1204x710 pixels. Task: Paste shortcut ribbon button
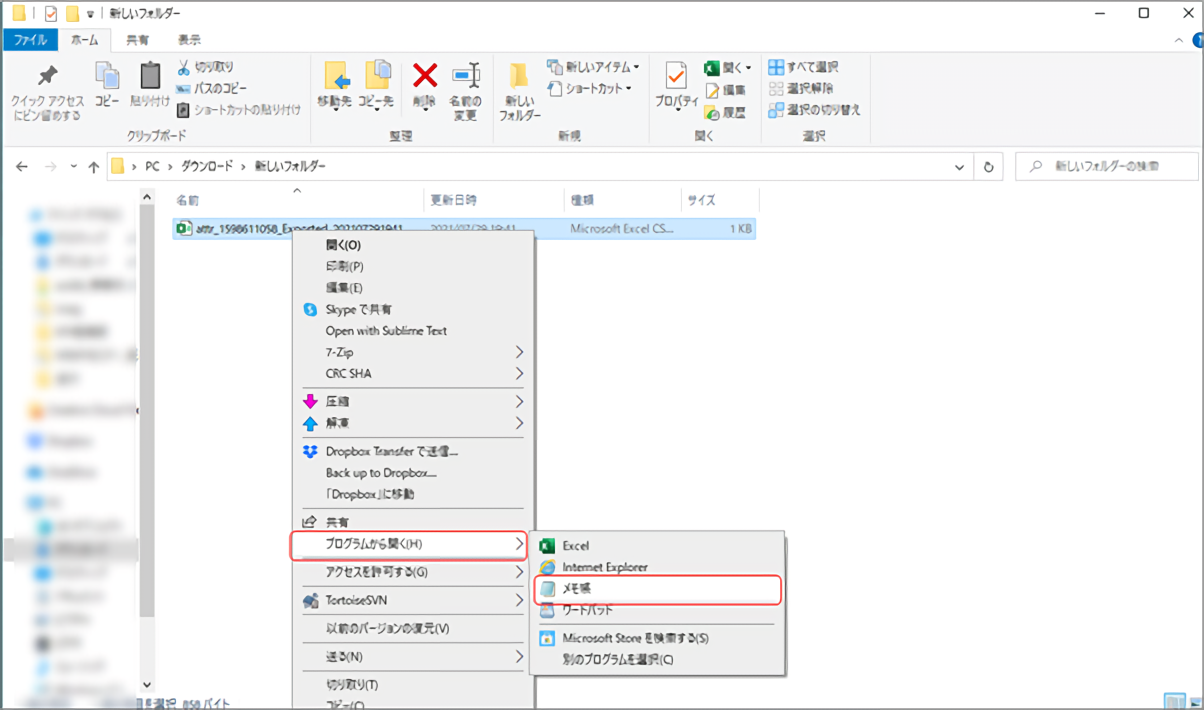pos(238,110)
